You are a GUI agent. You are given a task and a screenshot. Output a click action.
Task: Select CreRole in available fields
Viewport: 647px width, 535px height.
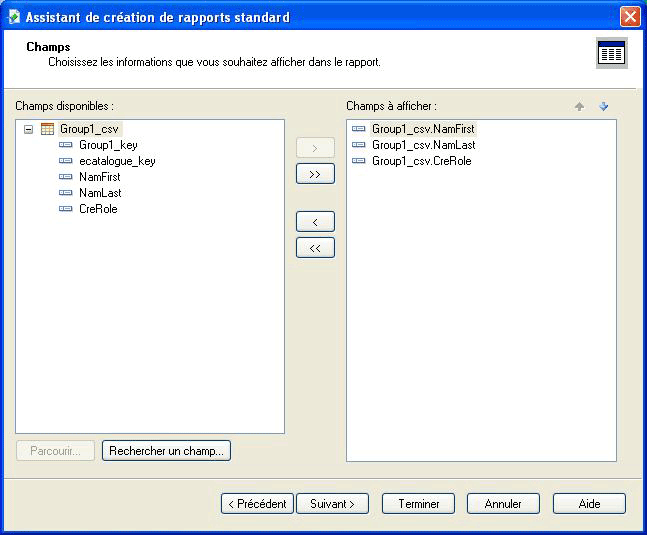(x=98, y=209)
